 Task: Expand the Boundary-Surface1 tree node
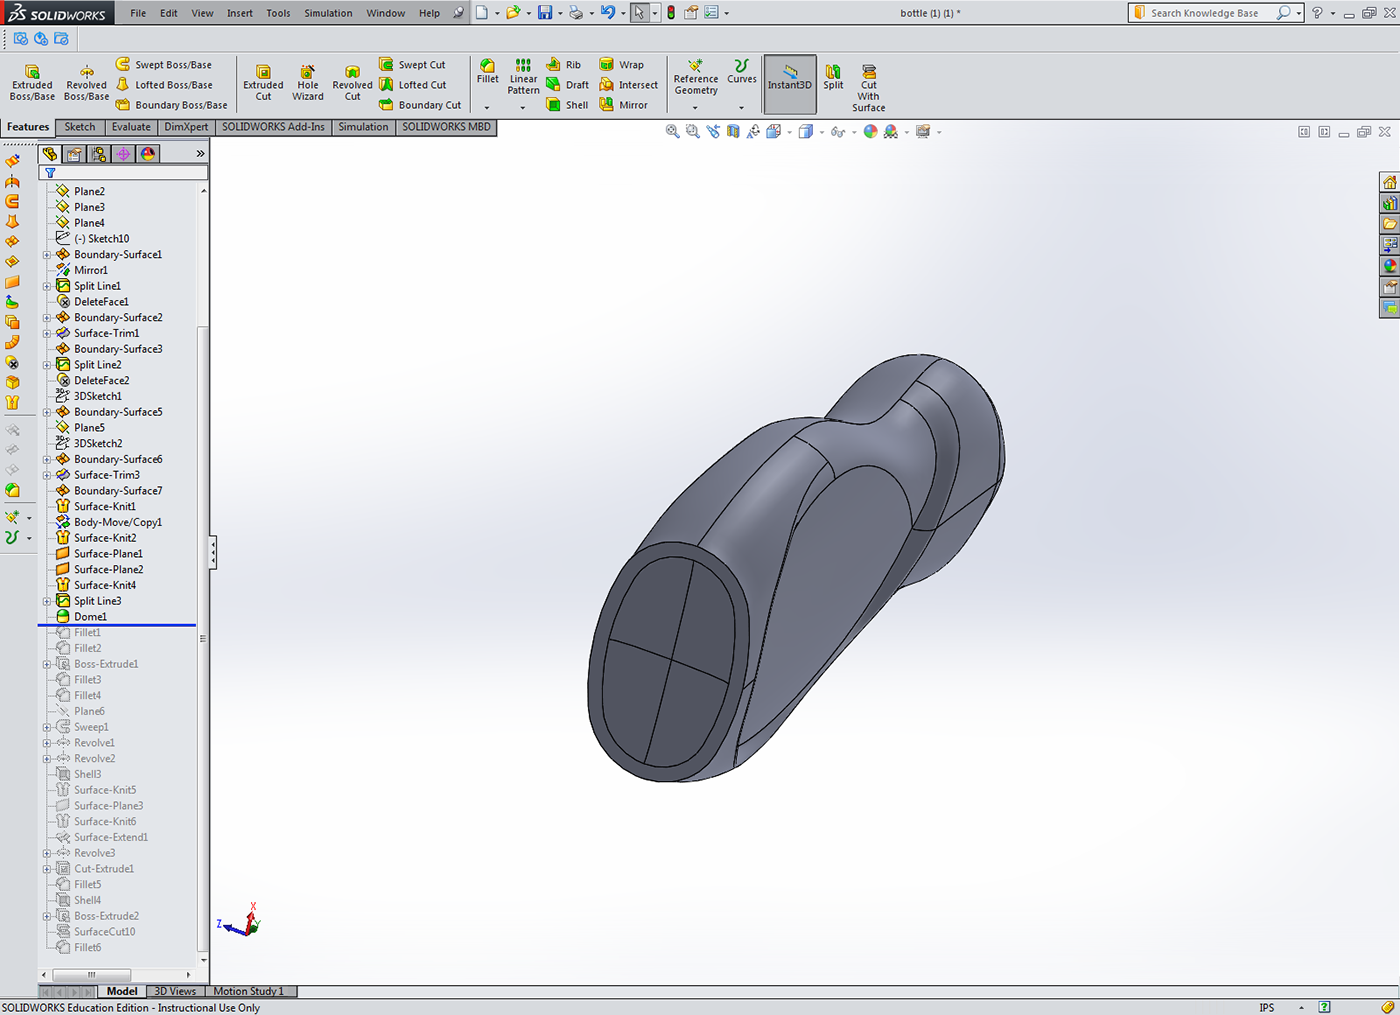tap(47, 255)
